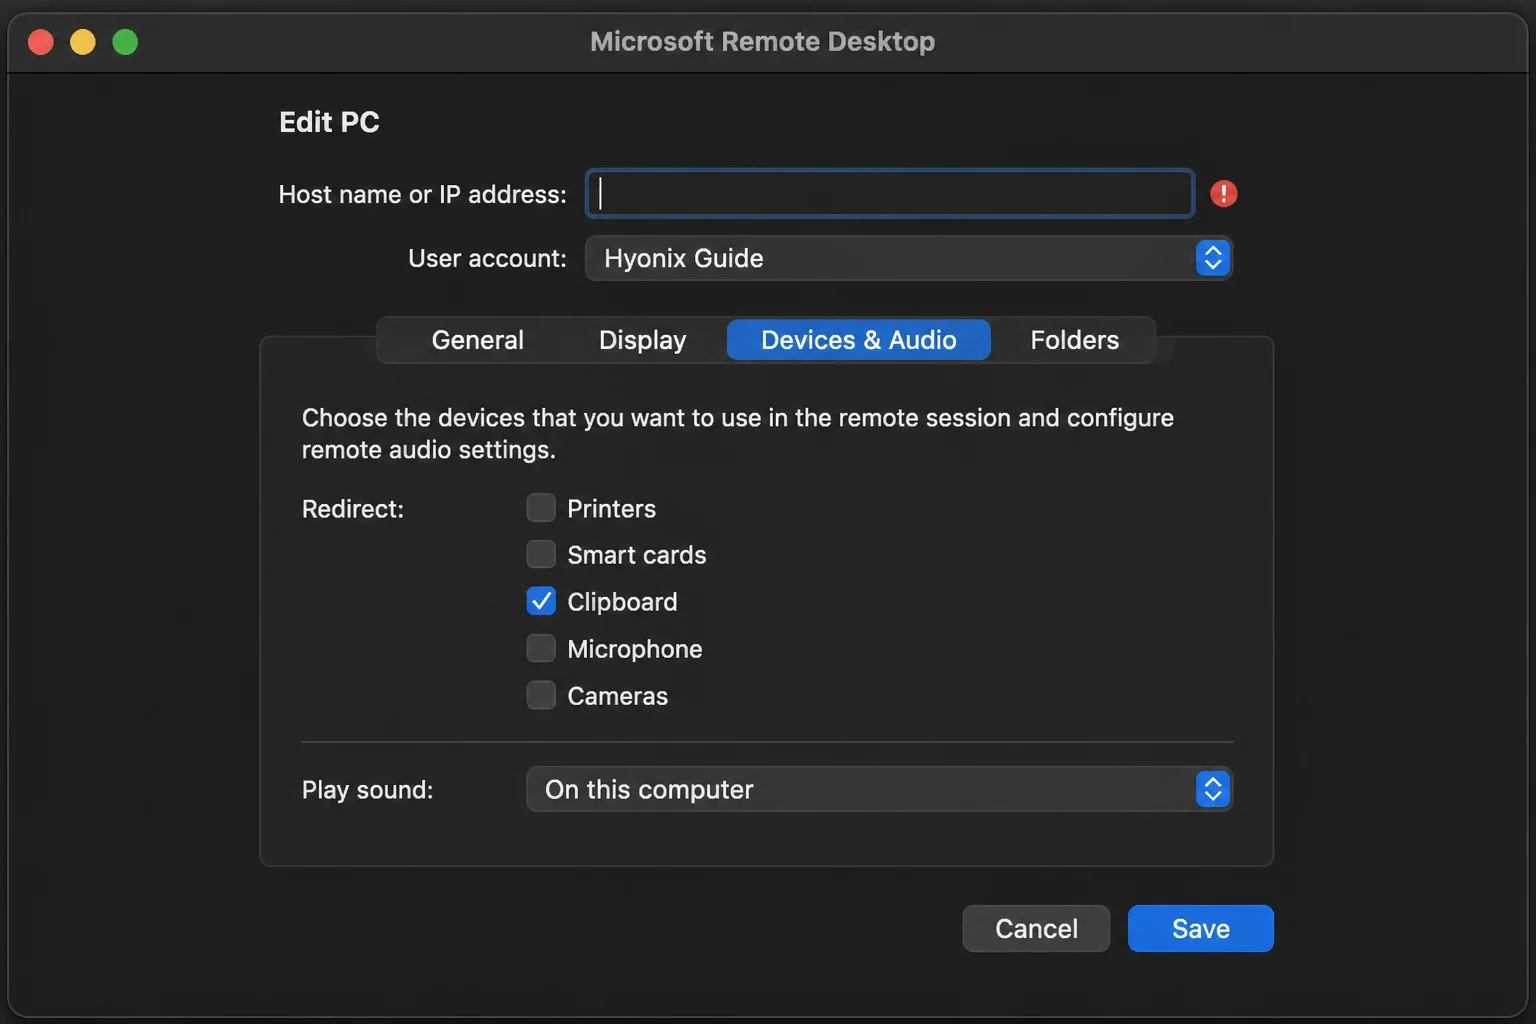Viewport: 1536px width, 1024px height.
Task: Switch to the Display tab
Action: pyautogui.click(x=642, y=340)
